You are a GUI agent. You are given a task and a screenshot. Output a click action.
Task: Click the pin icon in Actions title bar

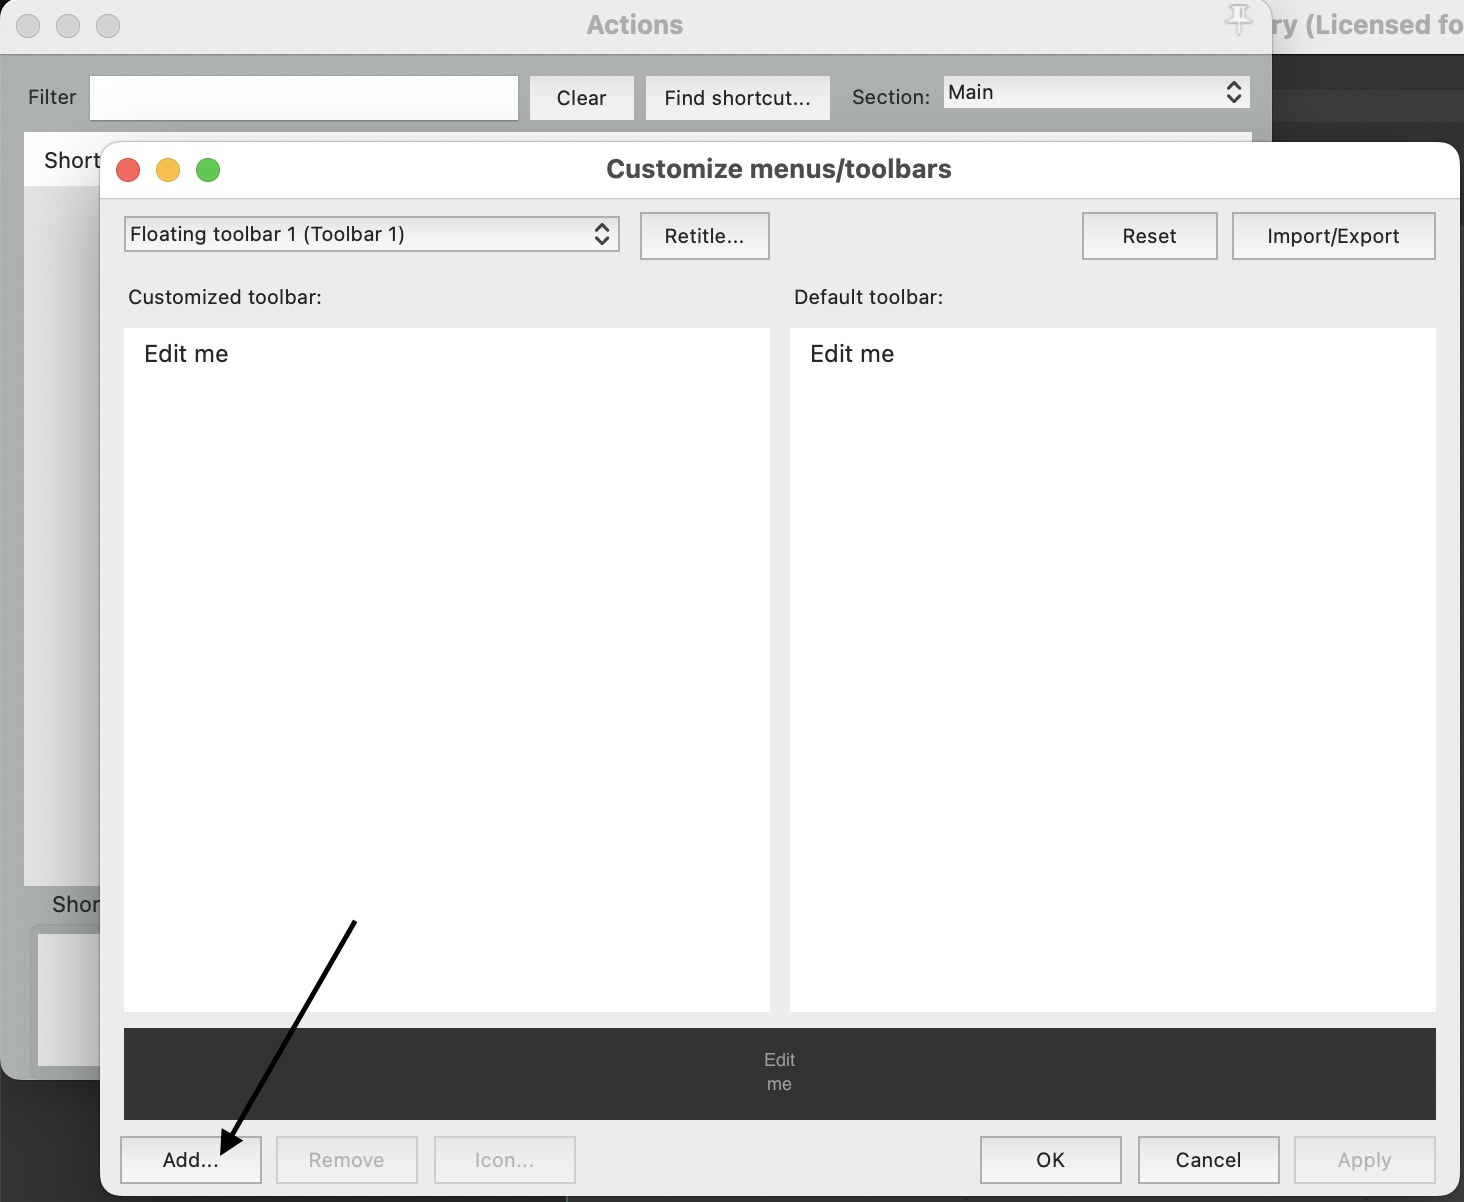click(x=1238, y=19)
